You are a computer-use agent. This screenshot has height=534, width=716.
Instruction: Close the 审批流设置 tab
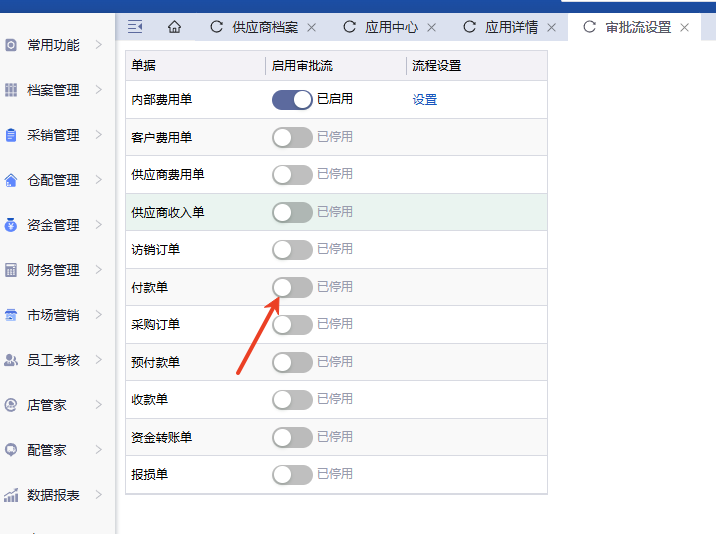(685, 27)
